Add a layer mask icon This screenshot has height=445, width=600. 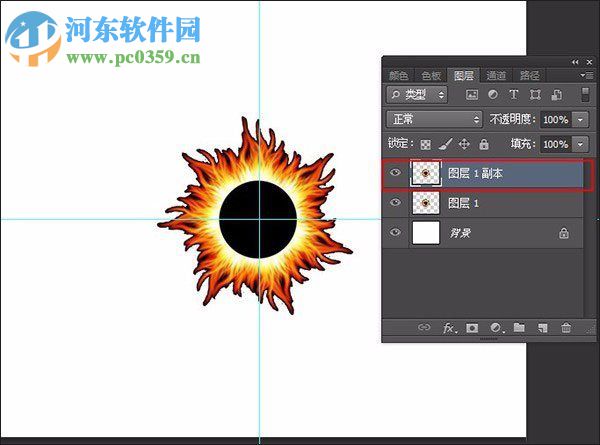[x=472, y=328]
